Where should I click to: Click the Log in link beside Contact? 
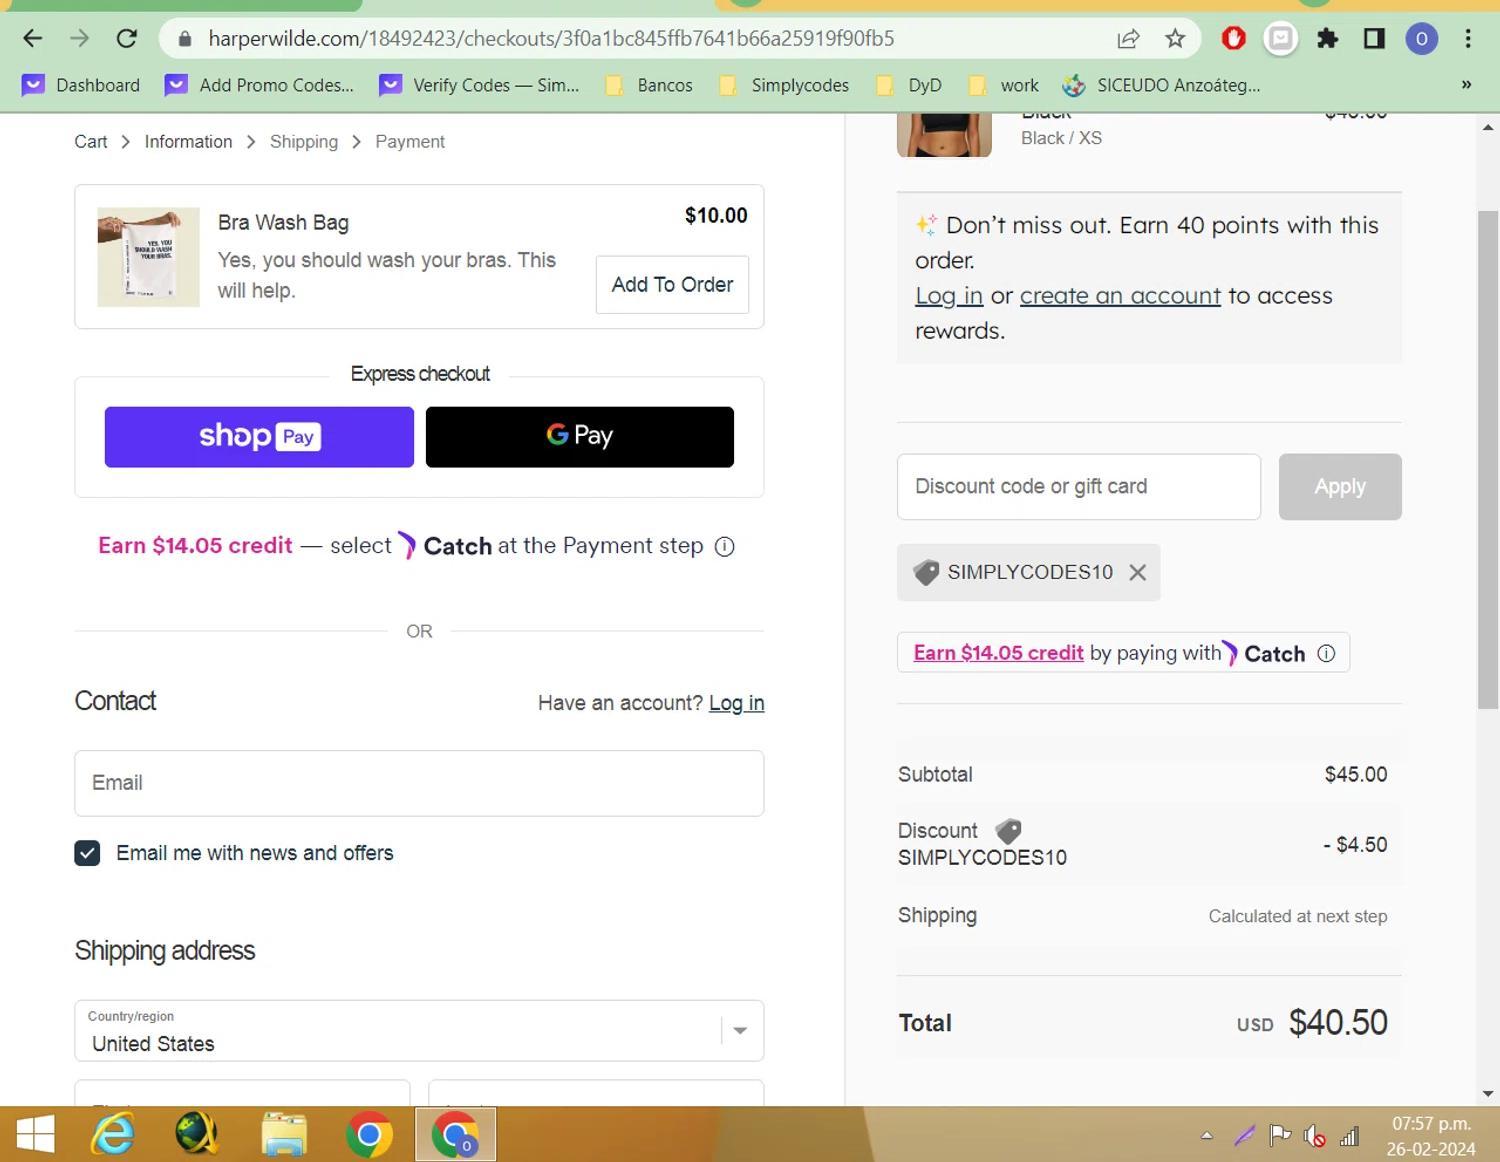click(736, 703)
